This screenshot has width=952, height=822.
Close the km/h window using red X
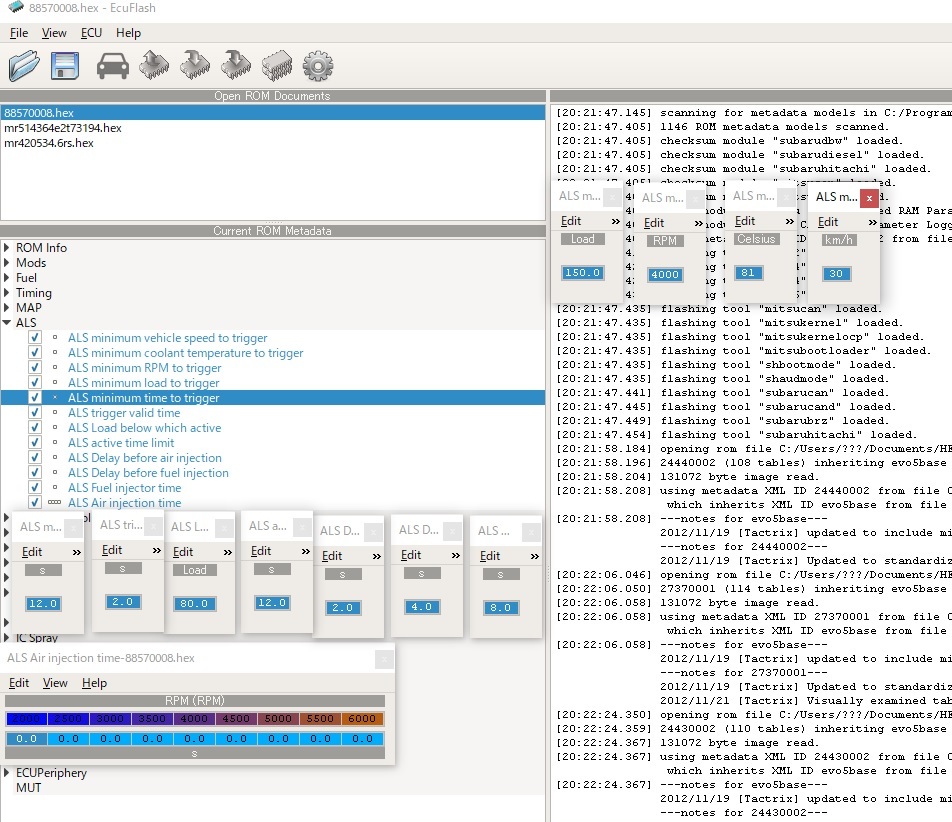point(869,198)
